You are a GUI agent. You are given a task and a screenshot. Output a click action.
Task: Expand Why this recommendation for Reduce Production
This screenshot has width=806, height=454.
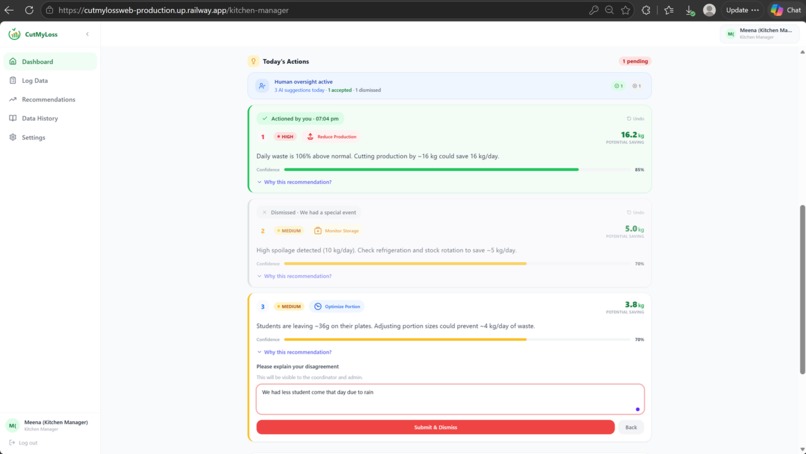[x=294, y=182]
